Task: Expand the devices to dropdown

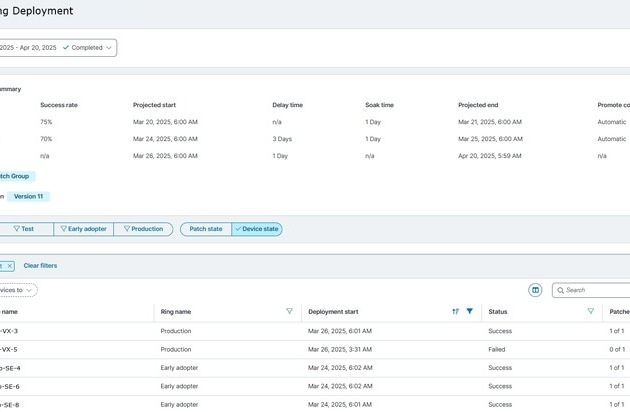Action: pos(18,290)
